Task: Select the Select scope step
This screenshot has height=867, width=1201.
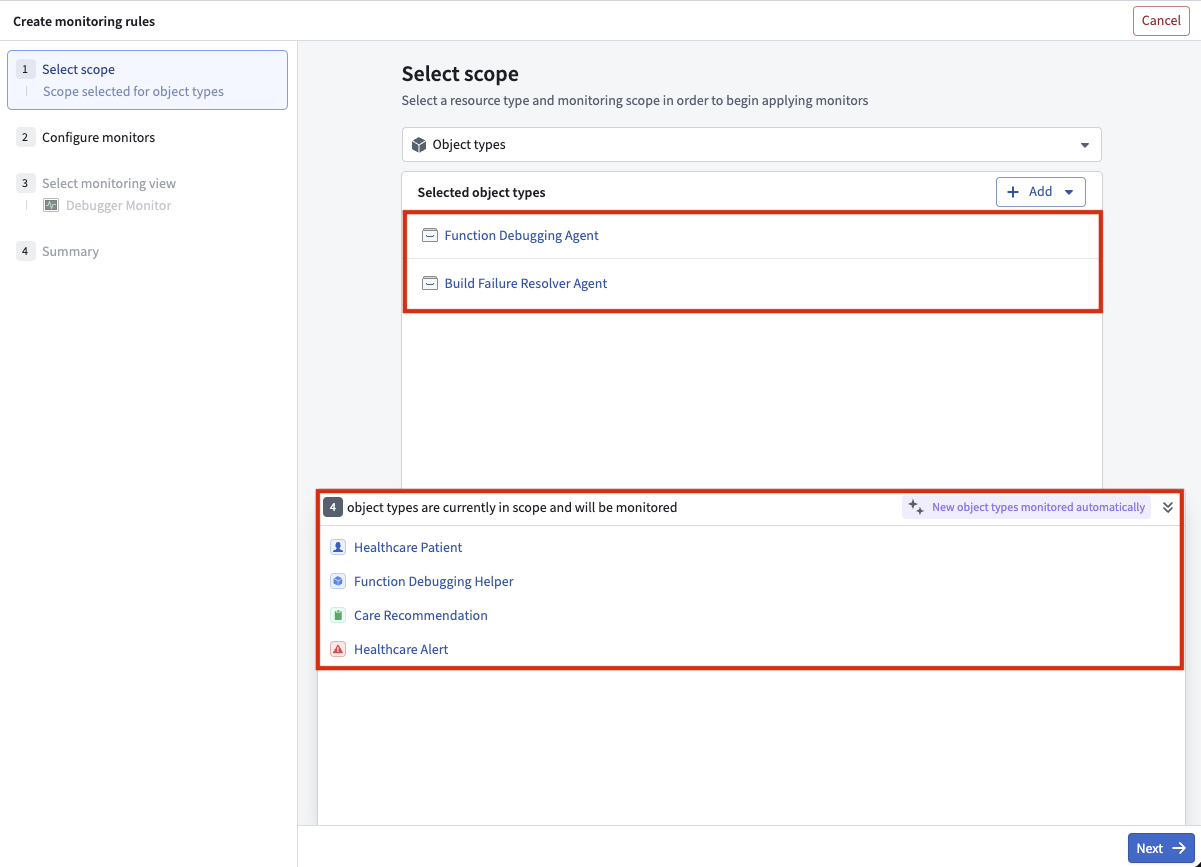Action: pos(78,70)
